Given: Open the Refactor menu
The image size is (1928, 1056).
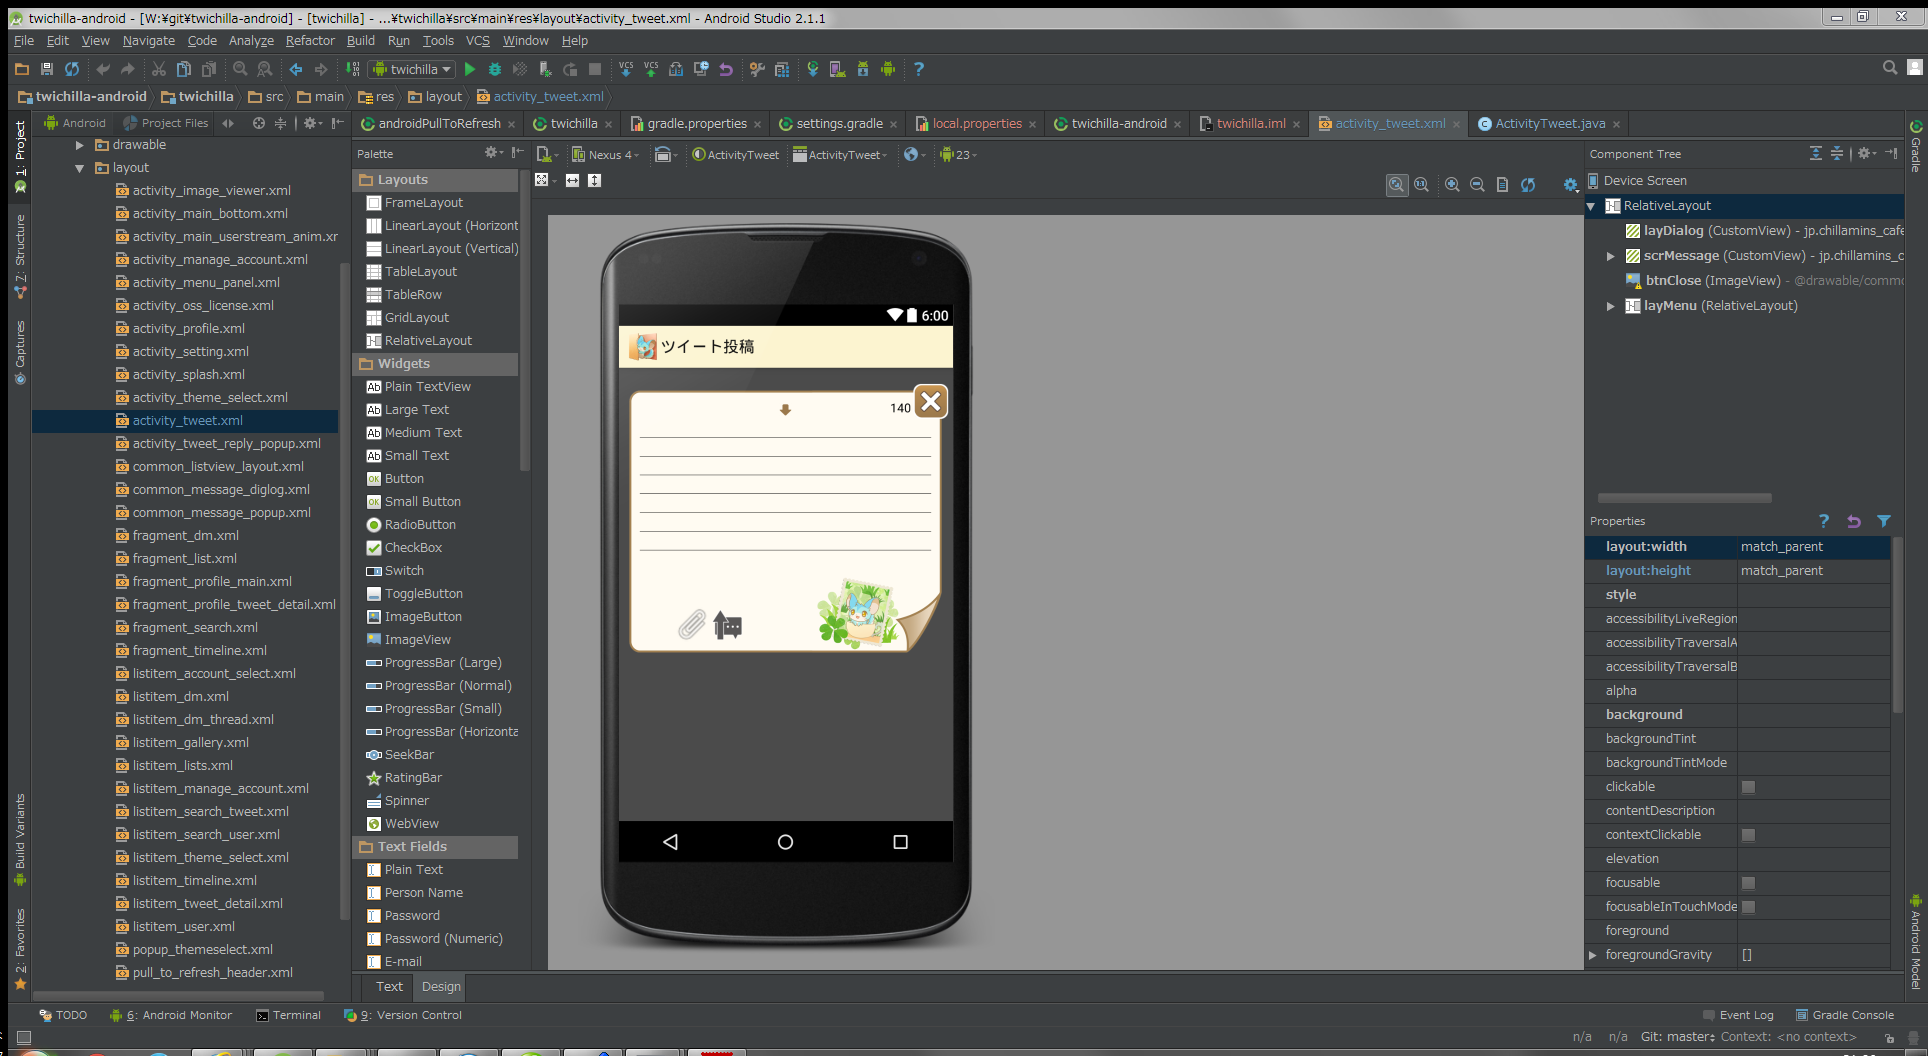Looking at the screenshot, I should [310, 40].
